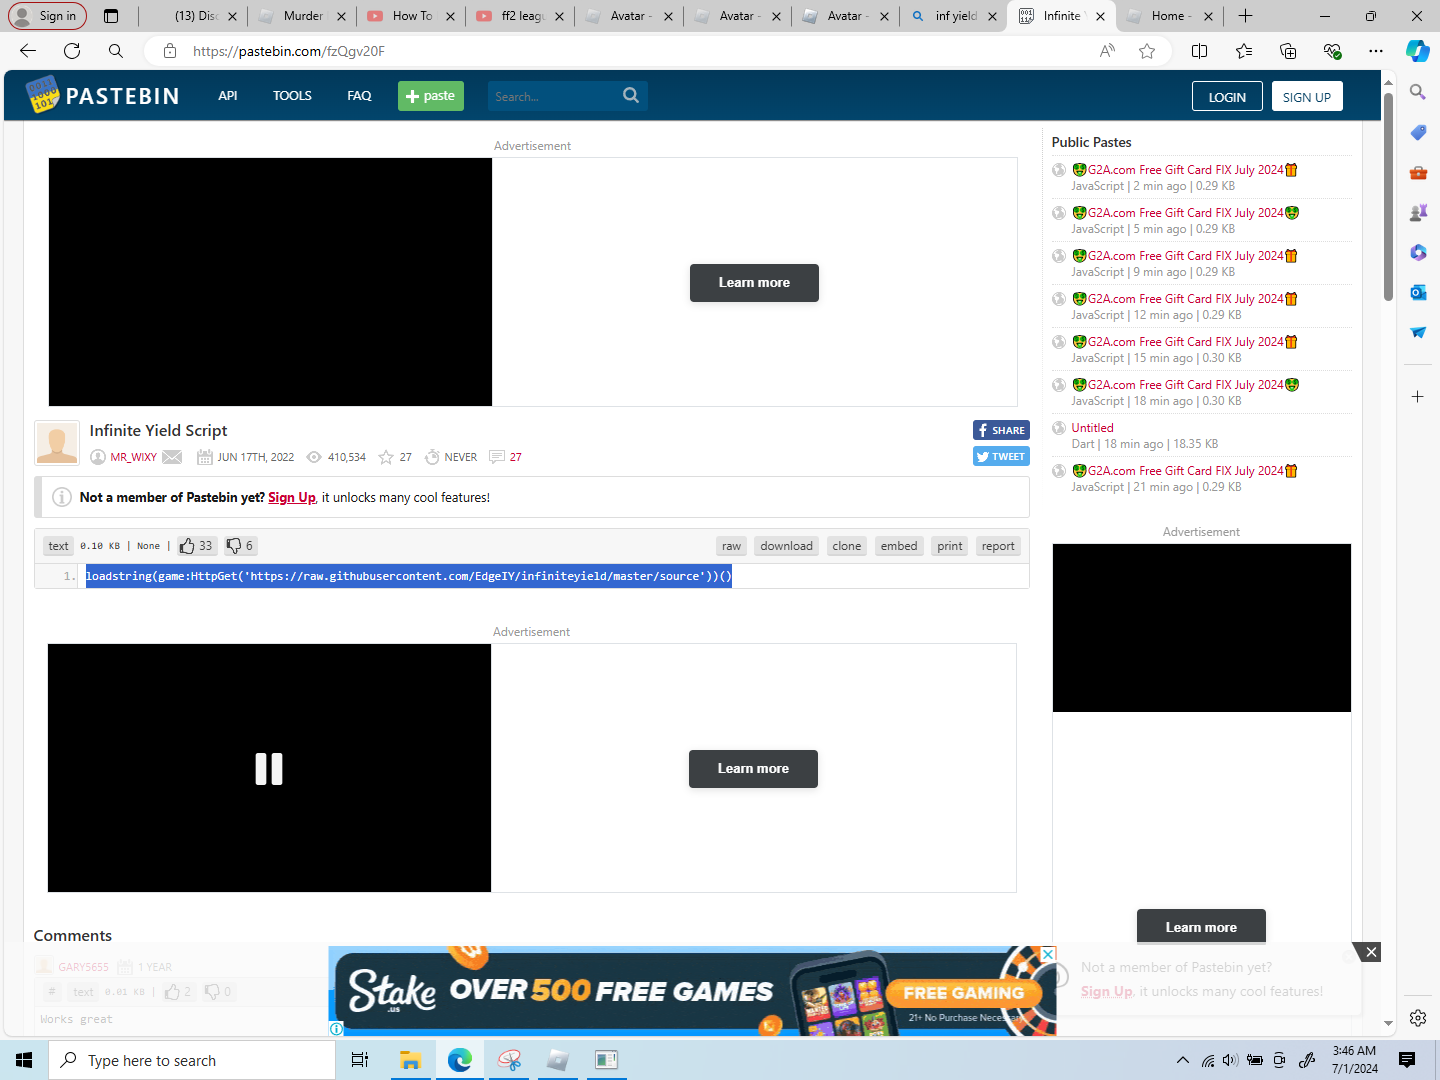Add this page to favorites with the star
The height and width of the screenshot is (1080, 1440).
click(1147, 51)
